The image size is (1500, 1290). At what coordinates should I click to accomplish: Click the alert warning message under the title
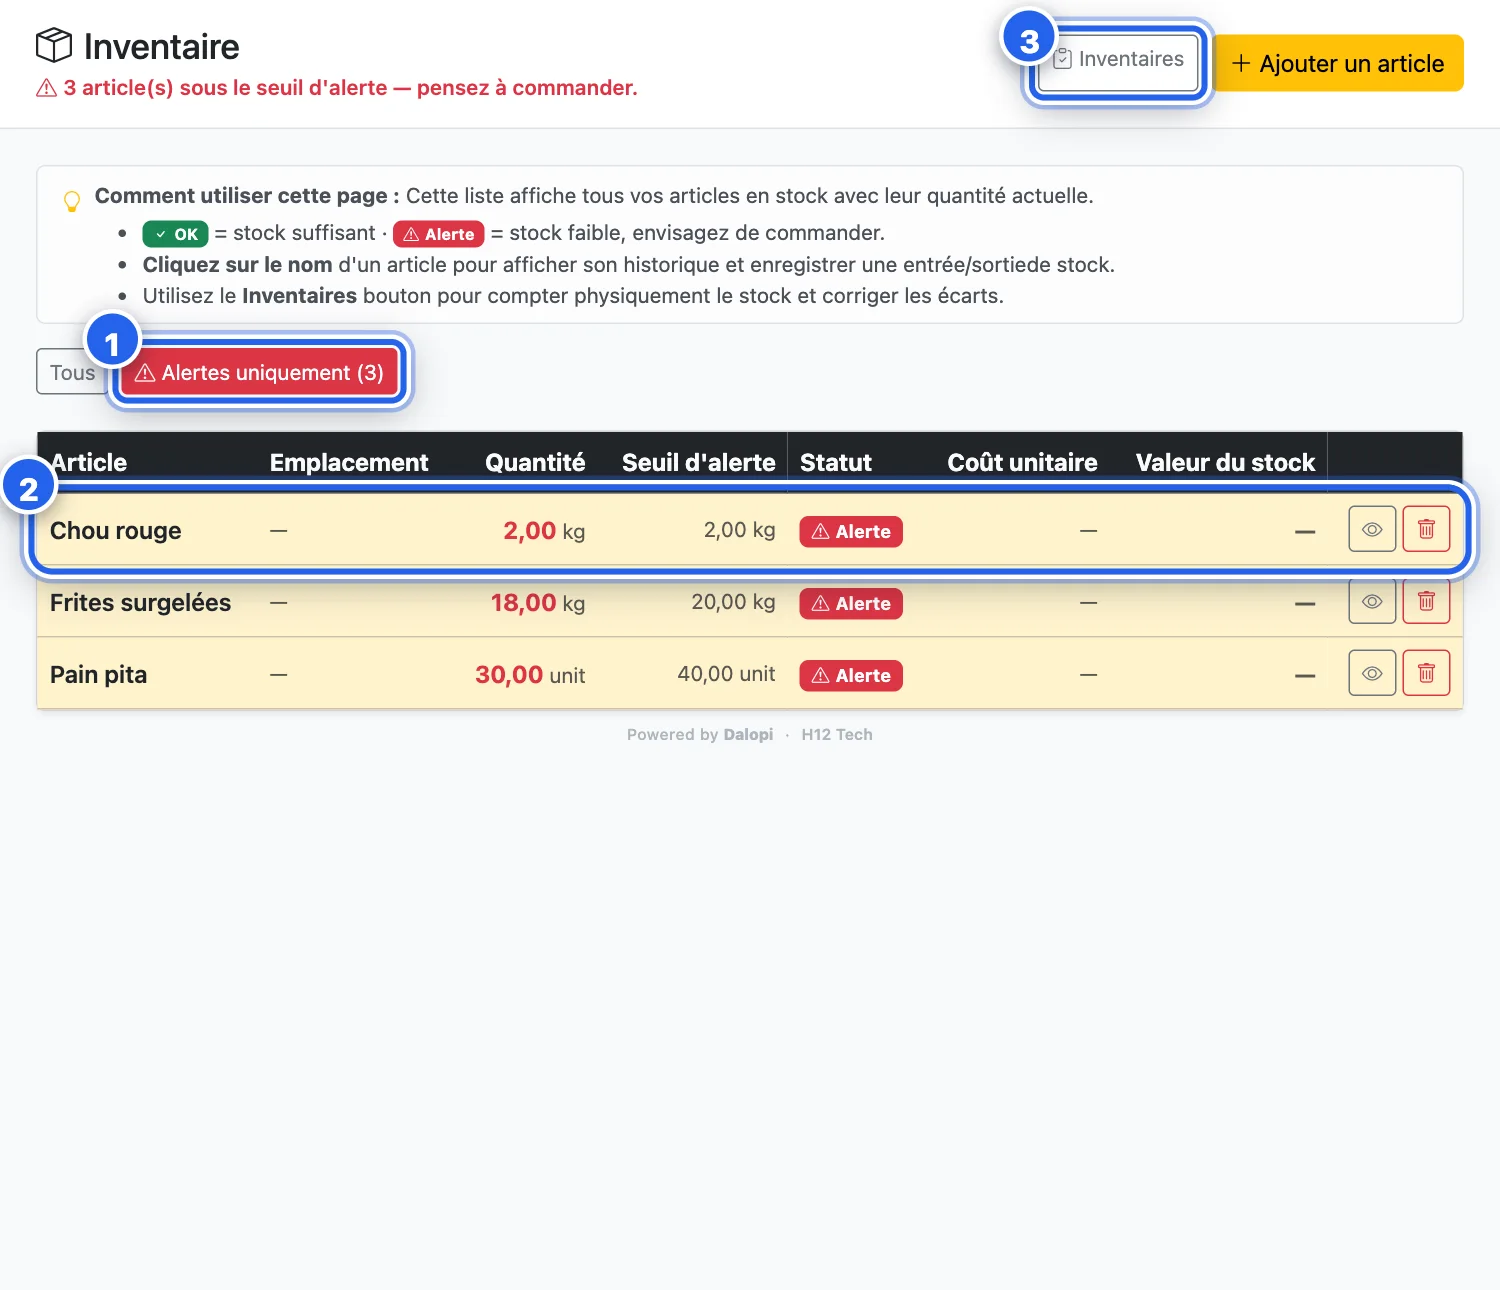point(337,88)
